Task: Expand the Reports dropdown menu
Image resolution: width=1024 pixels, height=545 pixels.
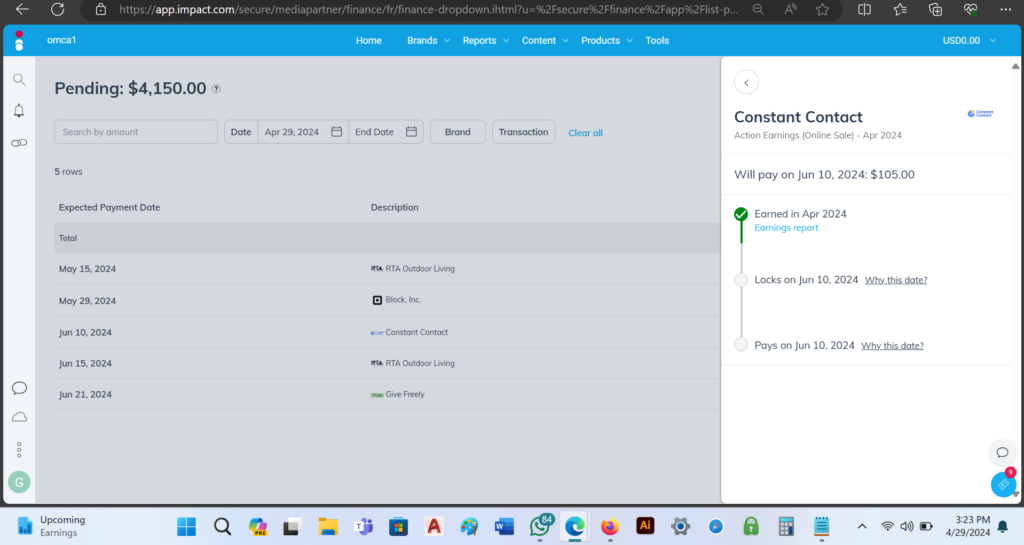Action: tap(486, 41)
